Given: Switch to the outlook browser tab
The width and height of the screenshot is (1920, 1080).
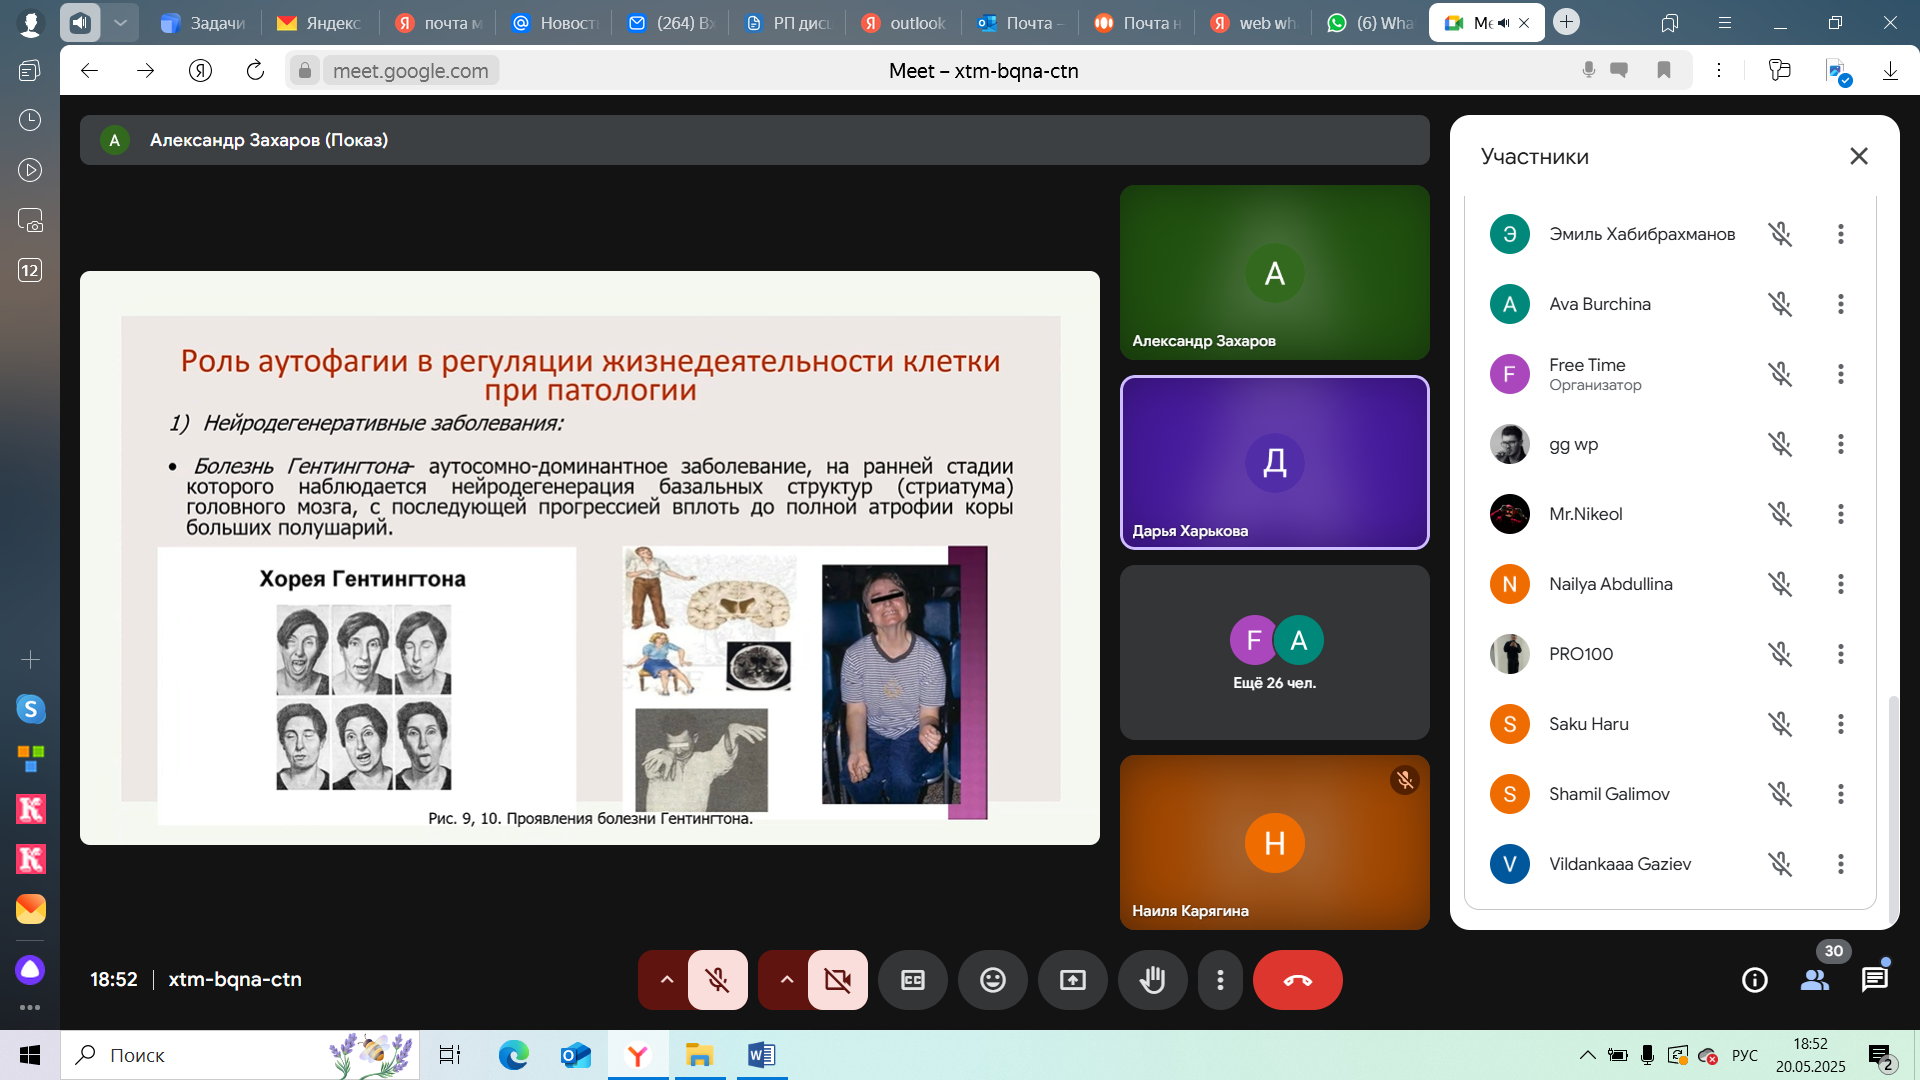Looking at the screenshot, I should click(904, 23).
